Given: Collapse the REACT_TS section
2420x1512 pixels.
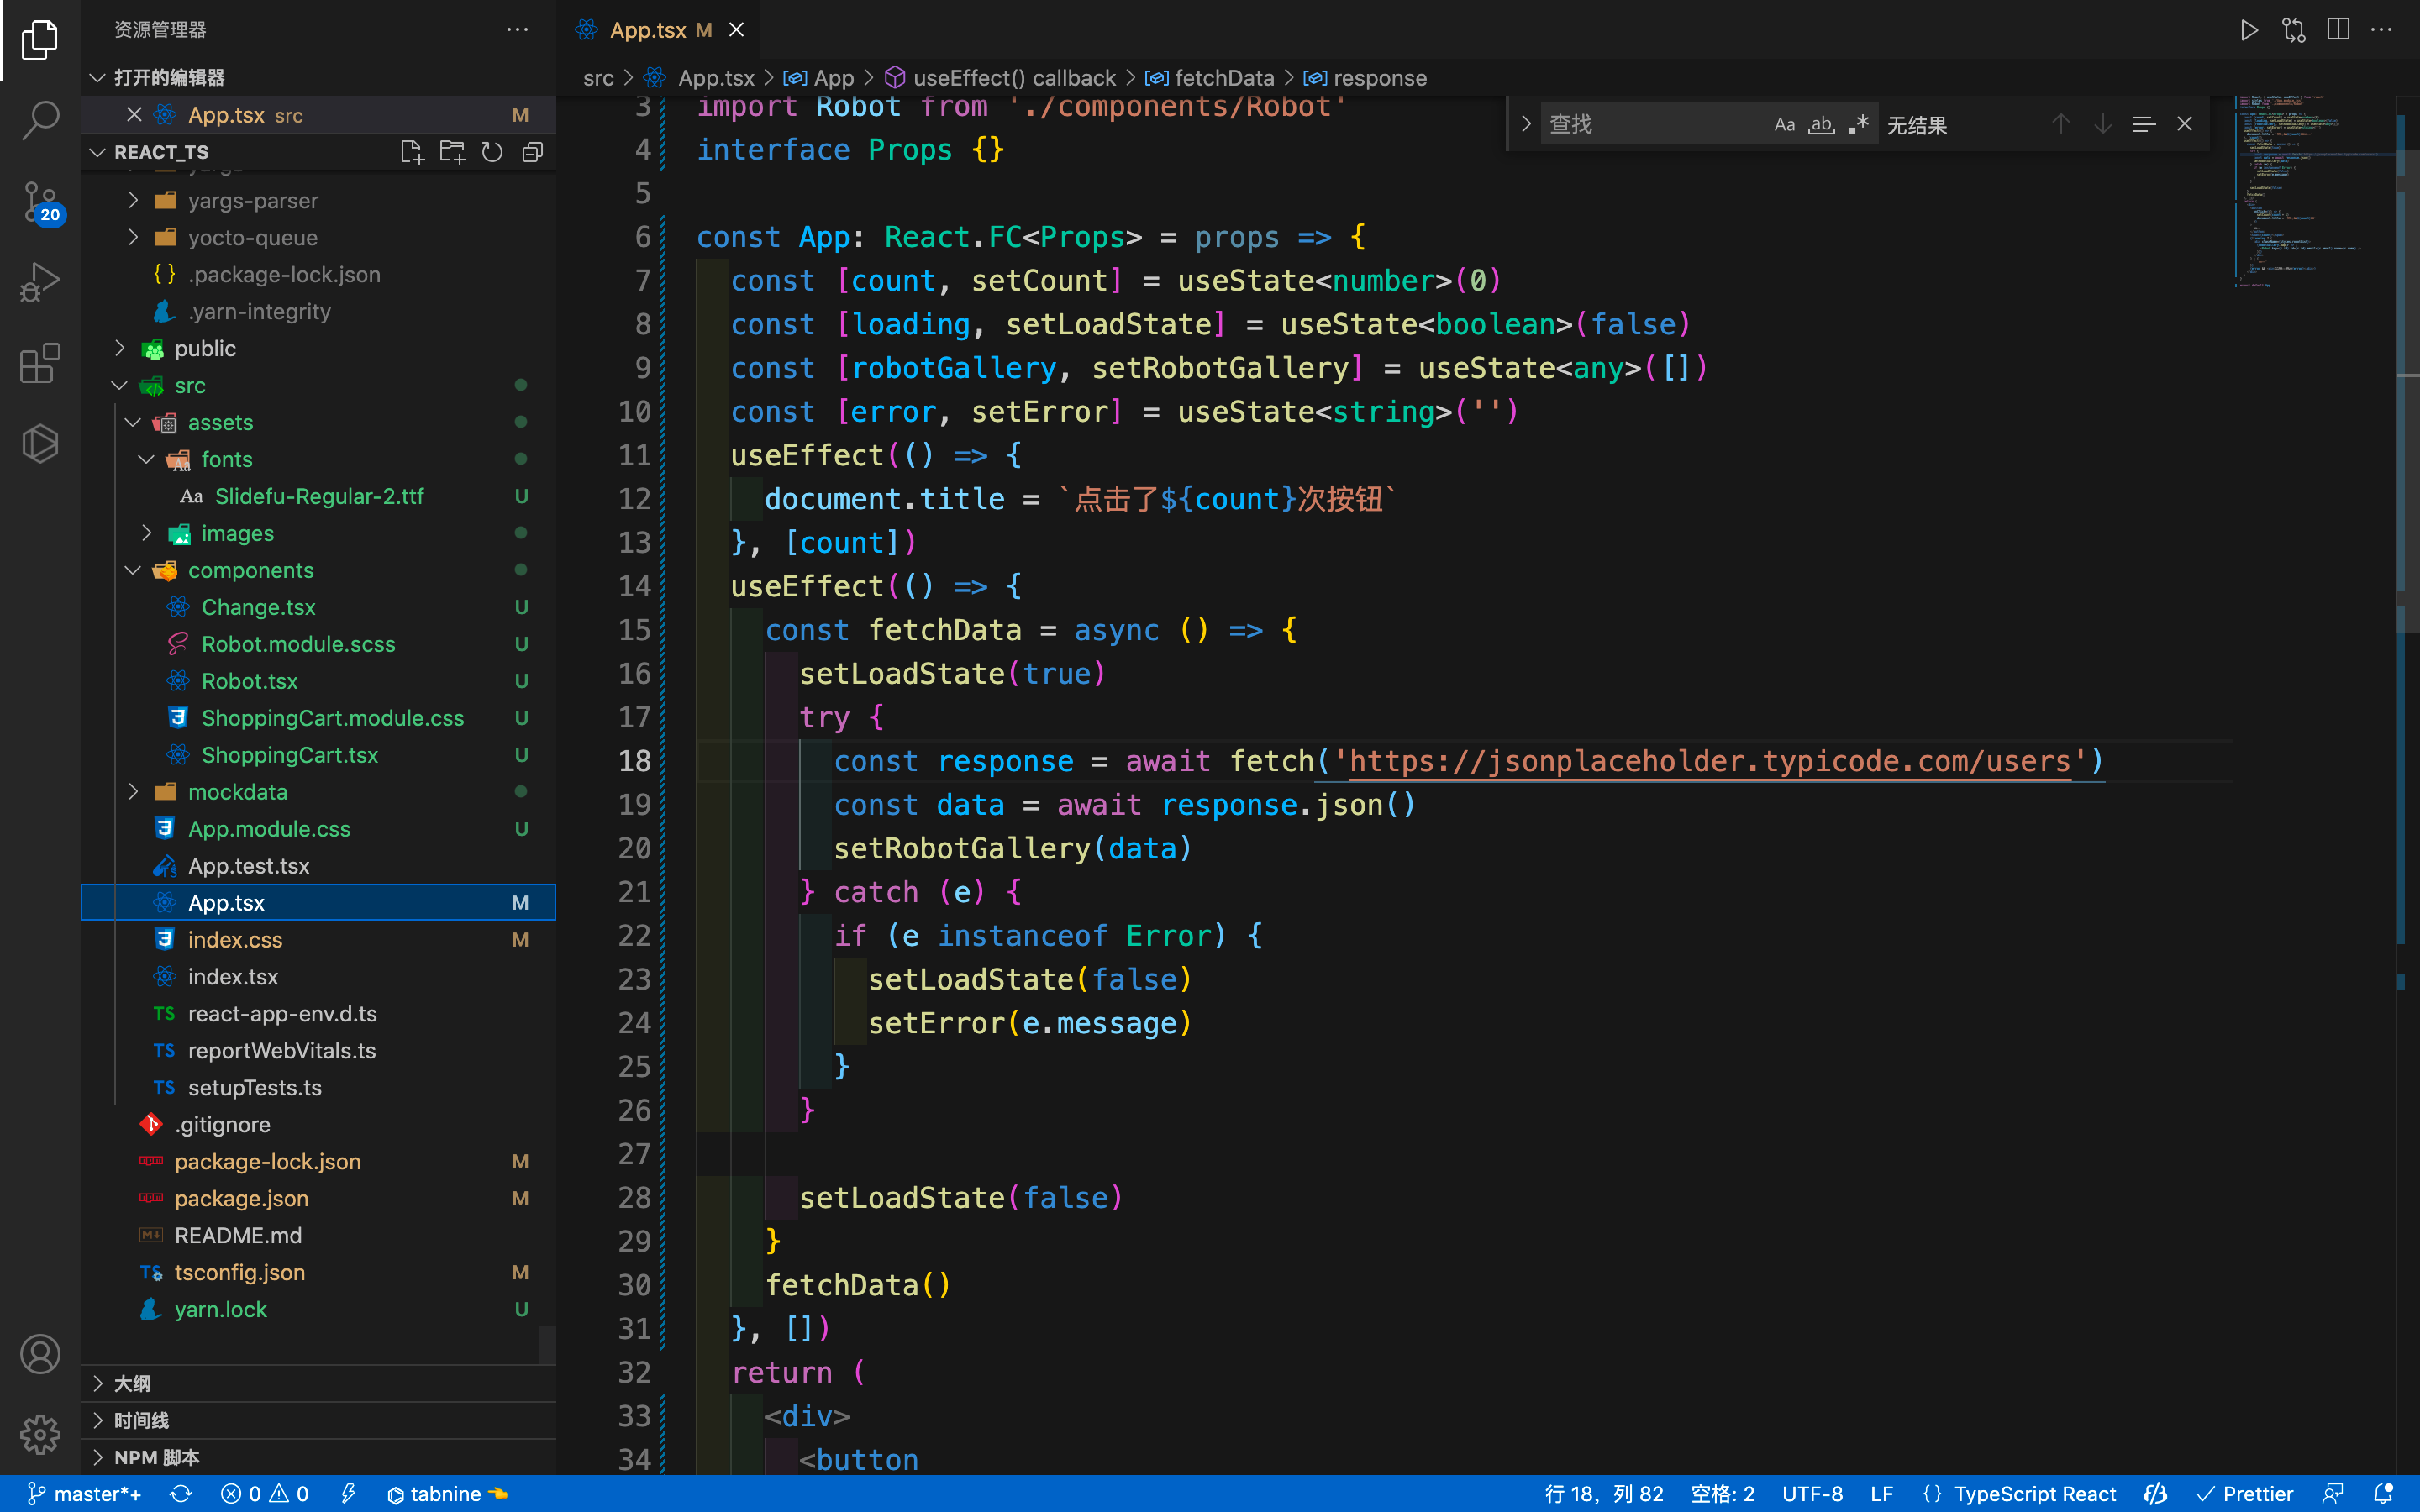Looking at the screenshot, I should coord(98,152).
